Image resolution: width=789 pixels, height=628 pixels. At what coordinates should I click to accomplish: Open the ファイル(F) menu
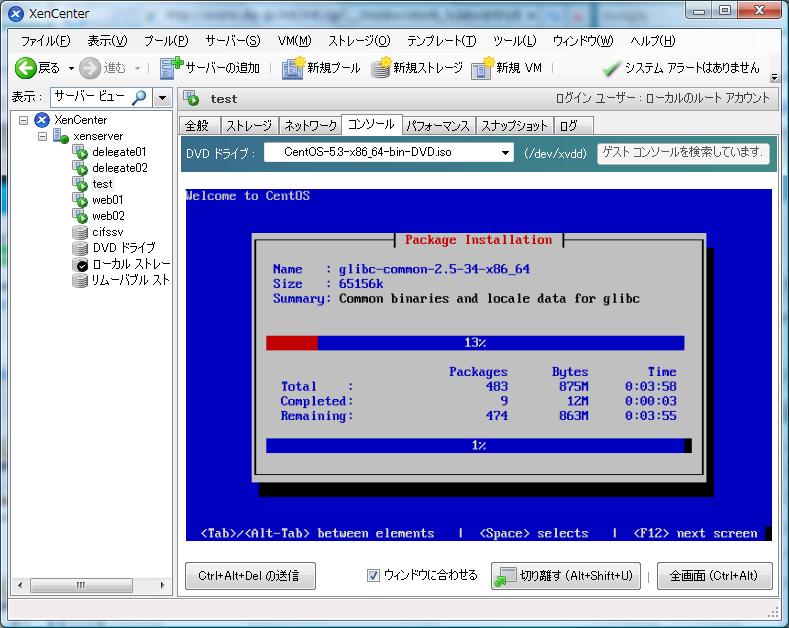(x=45, y=41)
